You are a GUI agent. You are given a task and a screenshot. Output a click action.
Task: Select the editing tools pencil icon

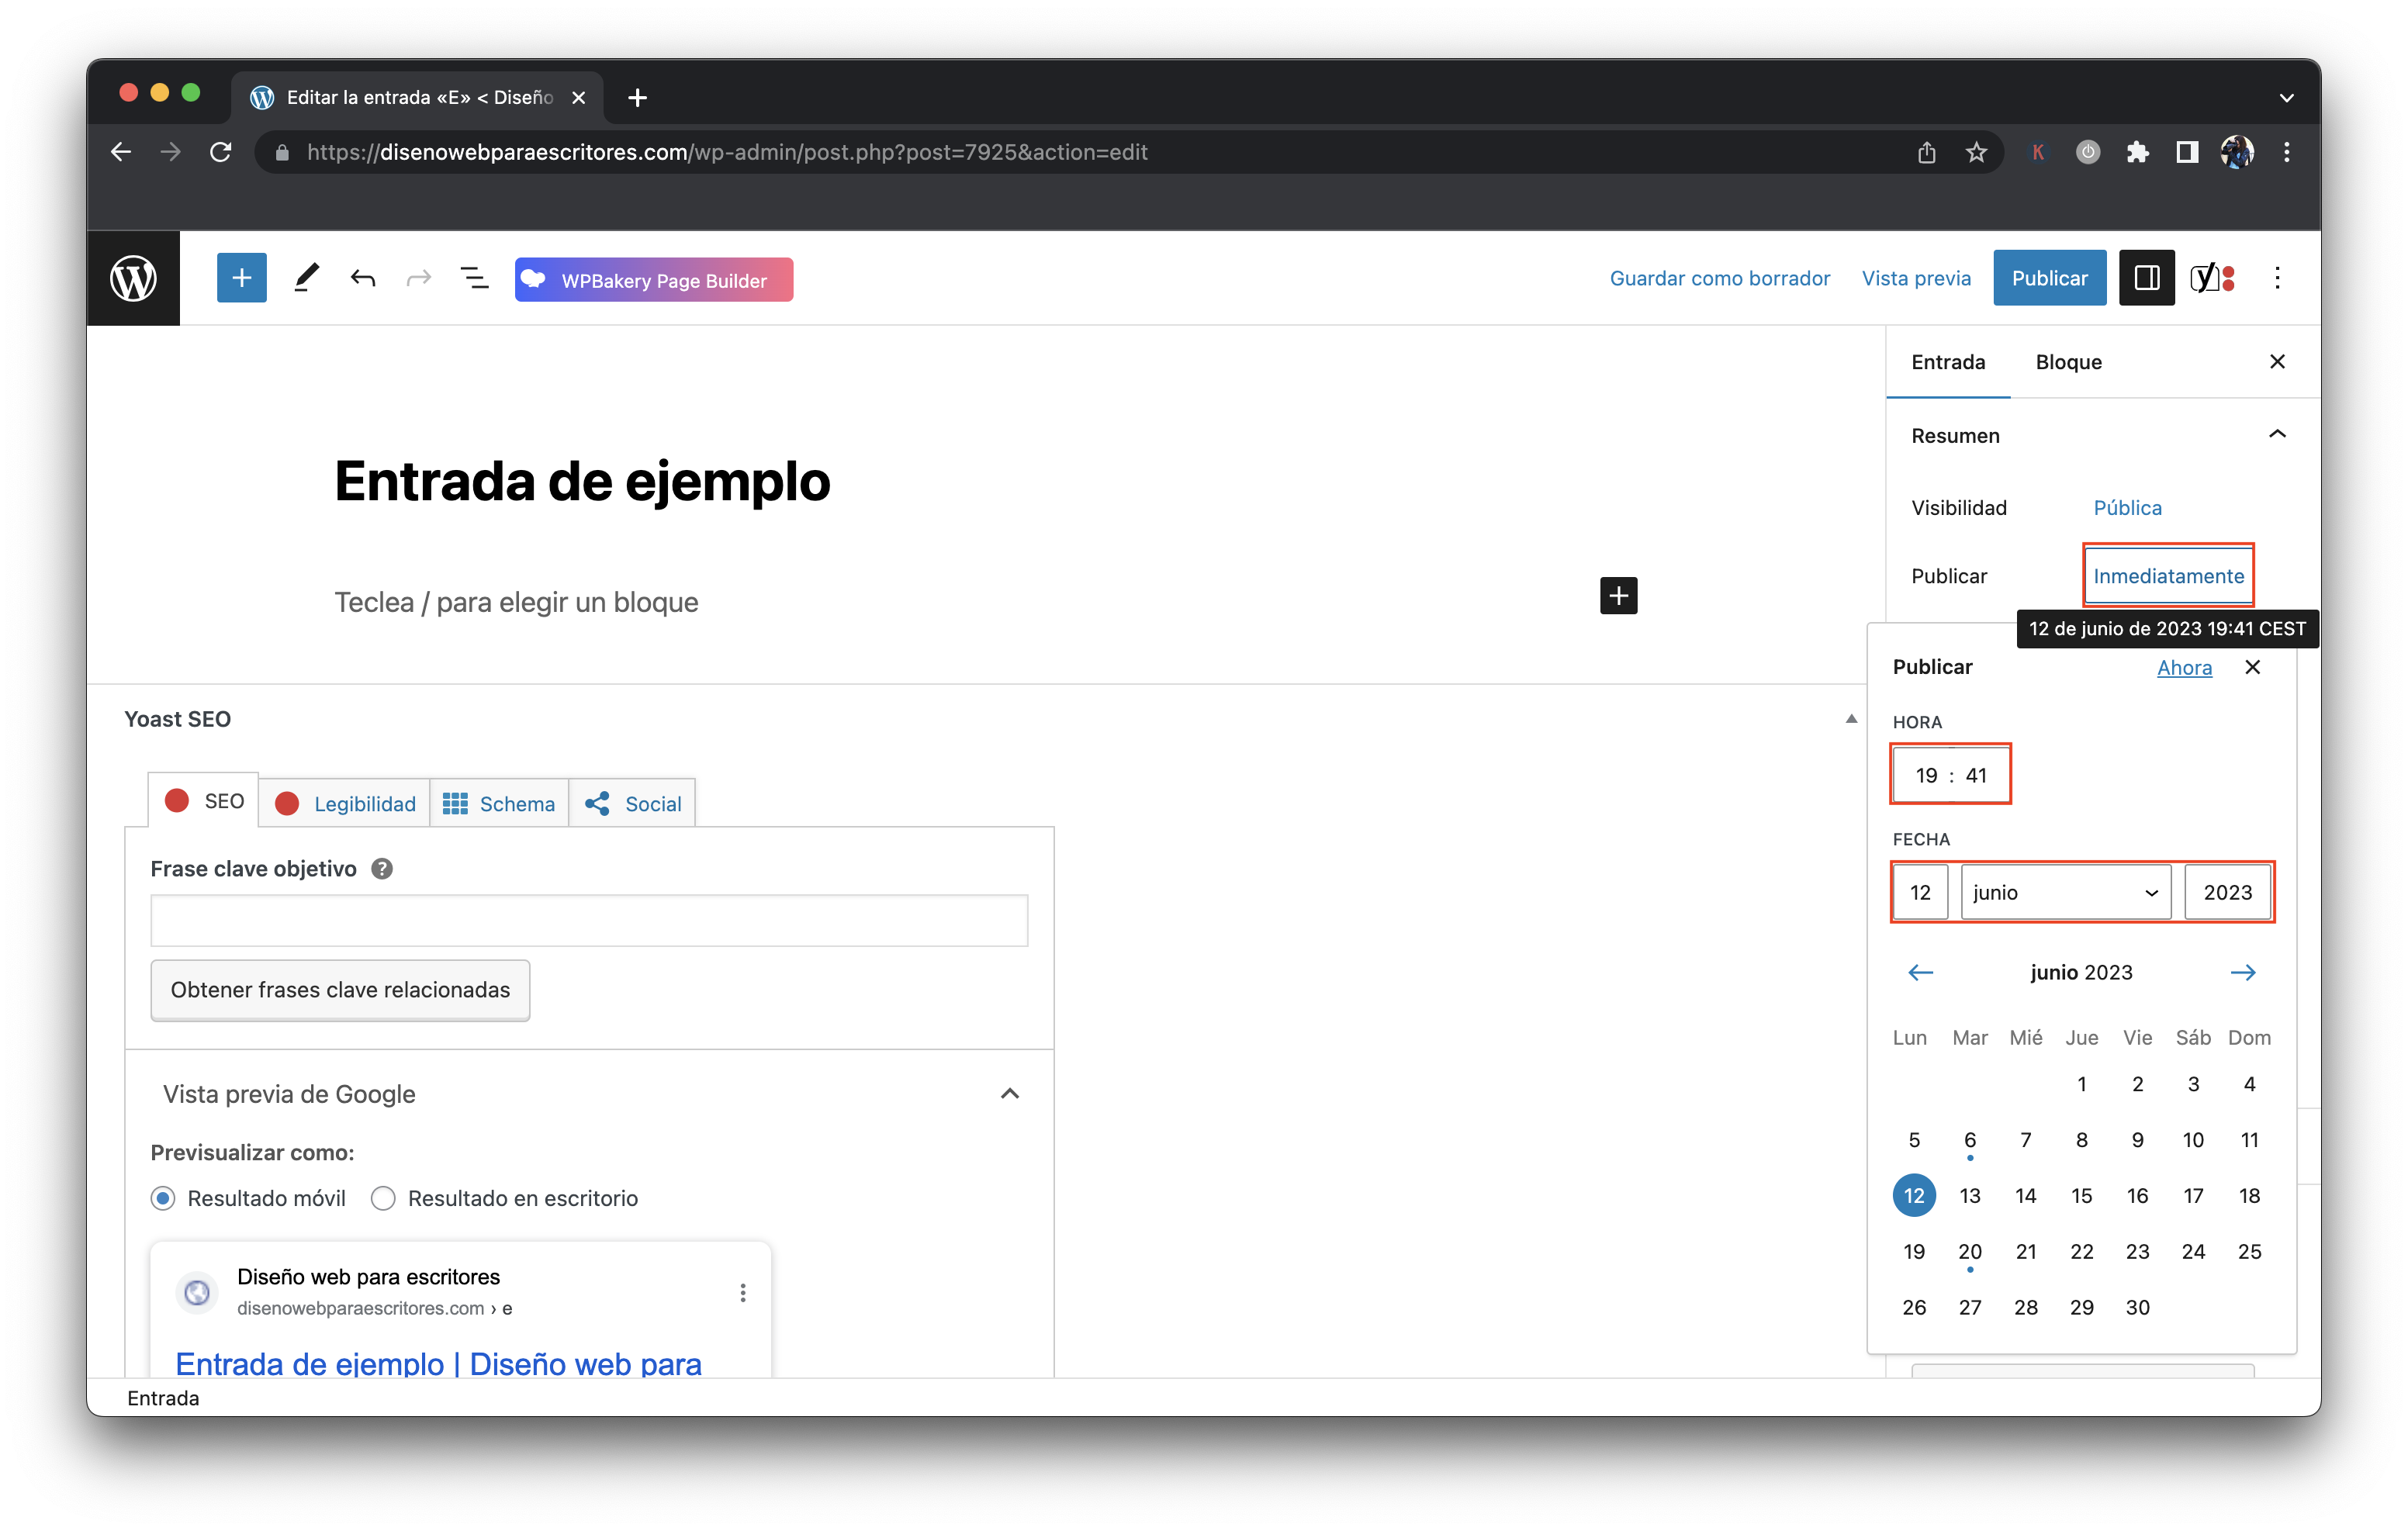pyautogui.click(x=306, y=278)
